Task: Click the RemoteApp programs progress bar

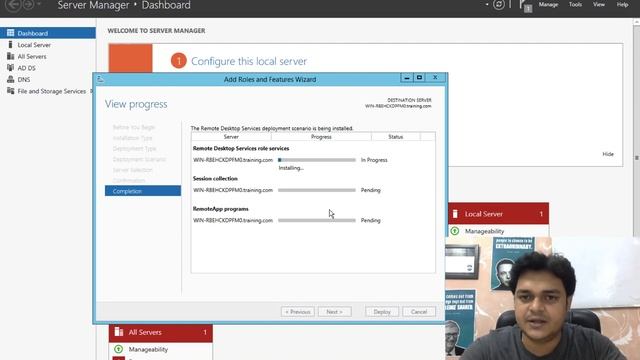Action: tap(317, 220)
